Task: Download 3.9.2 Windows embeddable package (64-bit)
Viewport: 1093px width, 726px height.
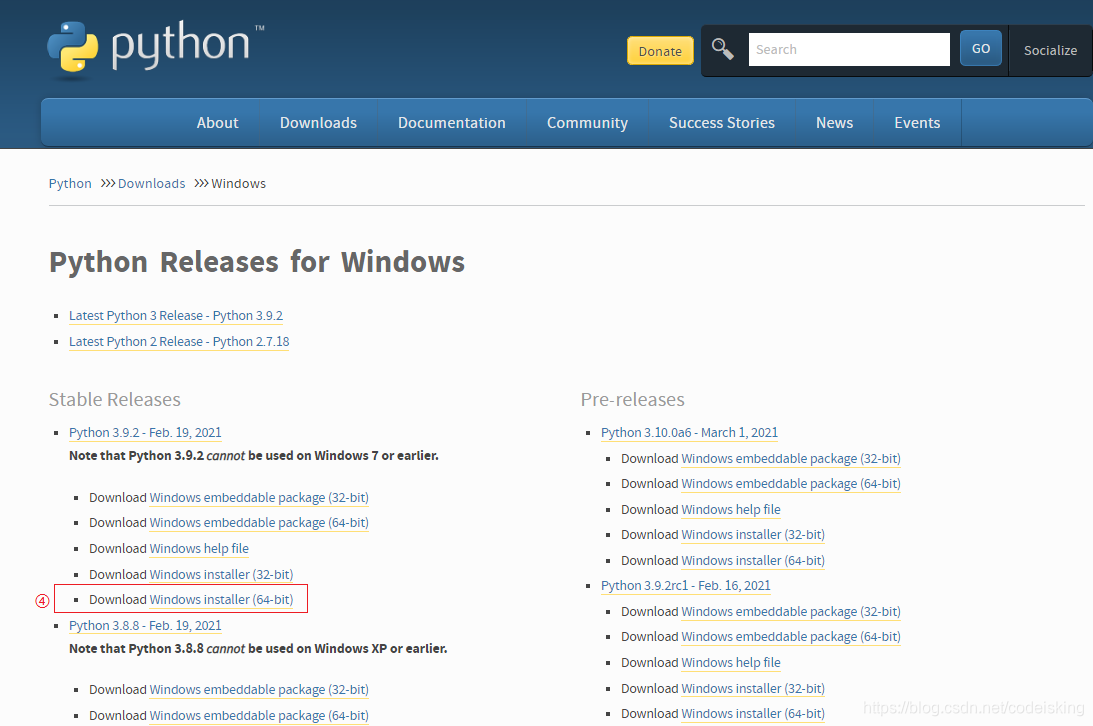Action: 259,523
